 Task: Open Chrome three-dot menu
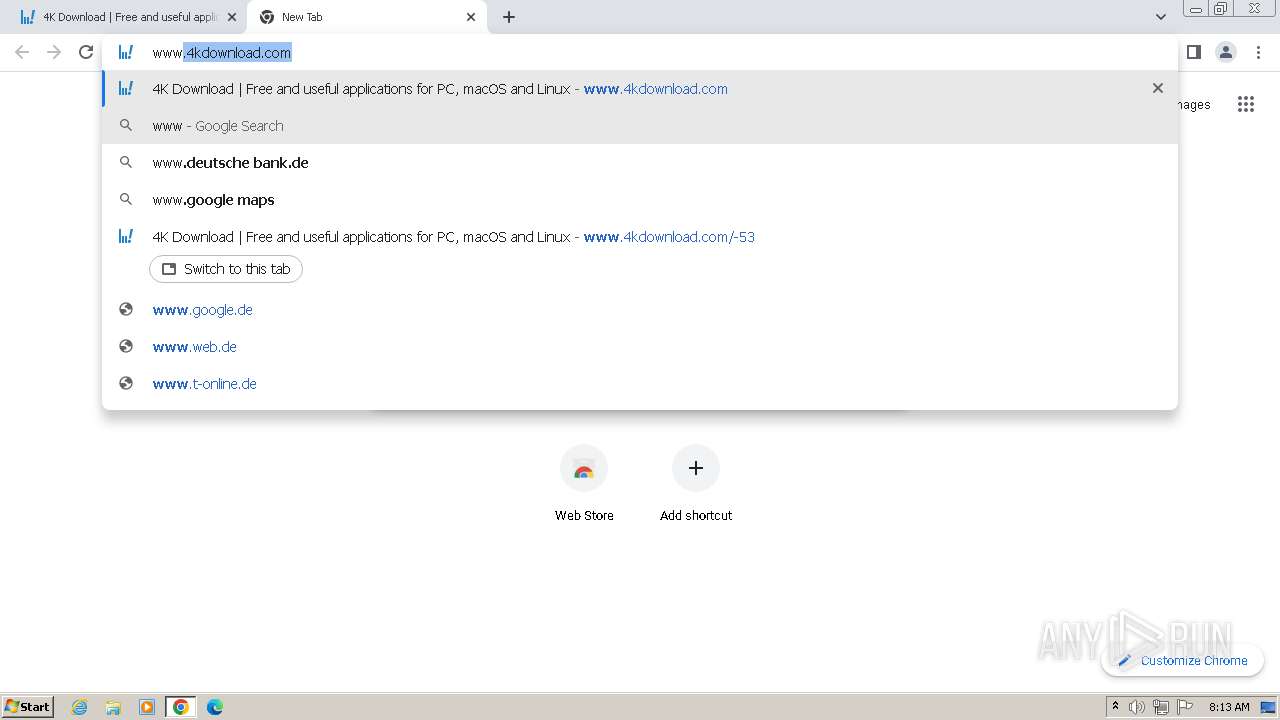coord(1258,52)
